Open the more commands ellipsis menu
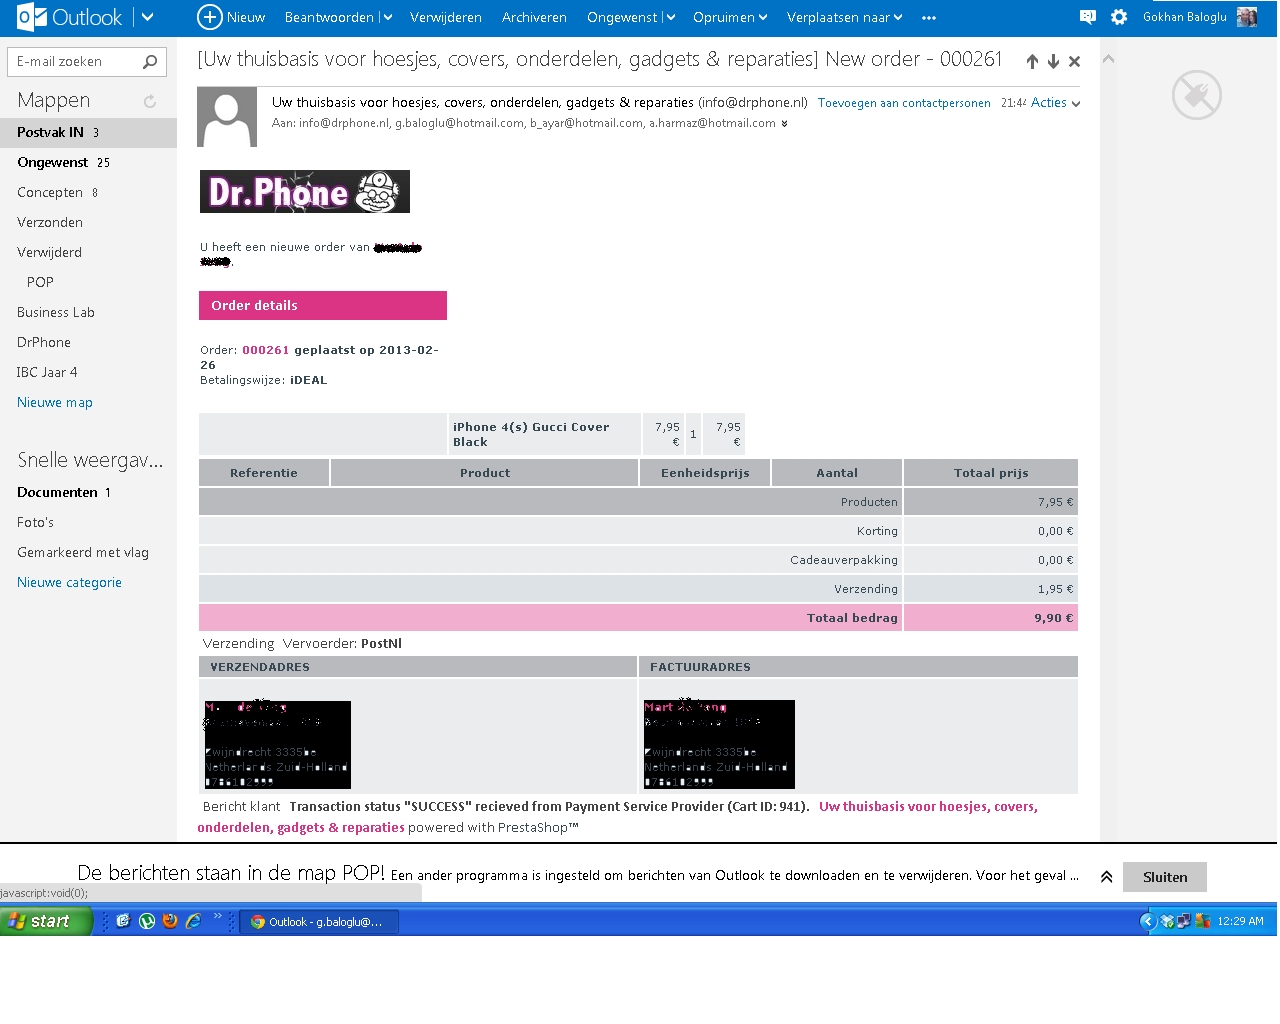Screen dimensions: 1280x1024 929,18
